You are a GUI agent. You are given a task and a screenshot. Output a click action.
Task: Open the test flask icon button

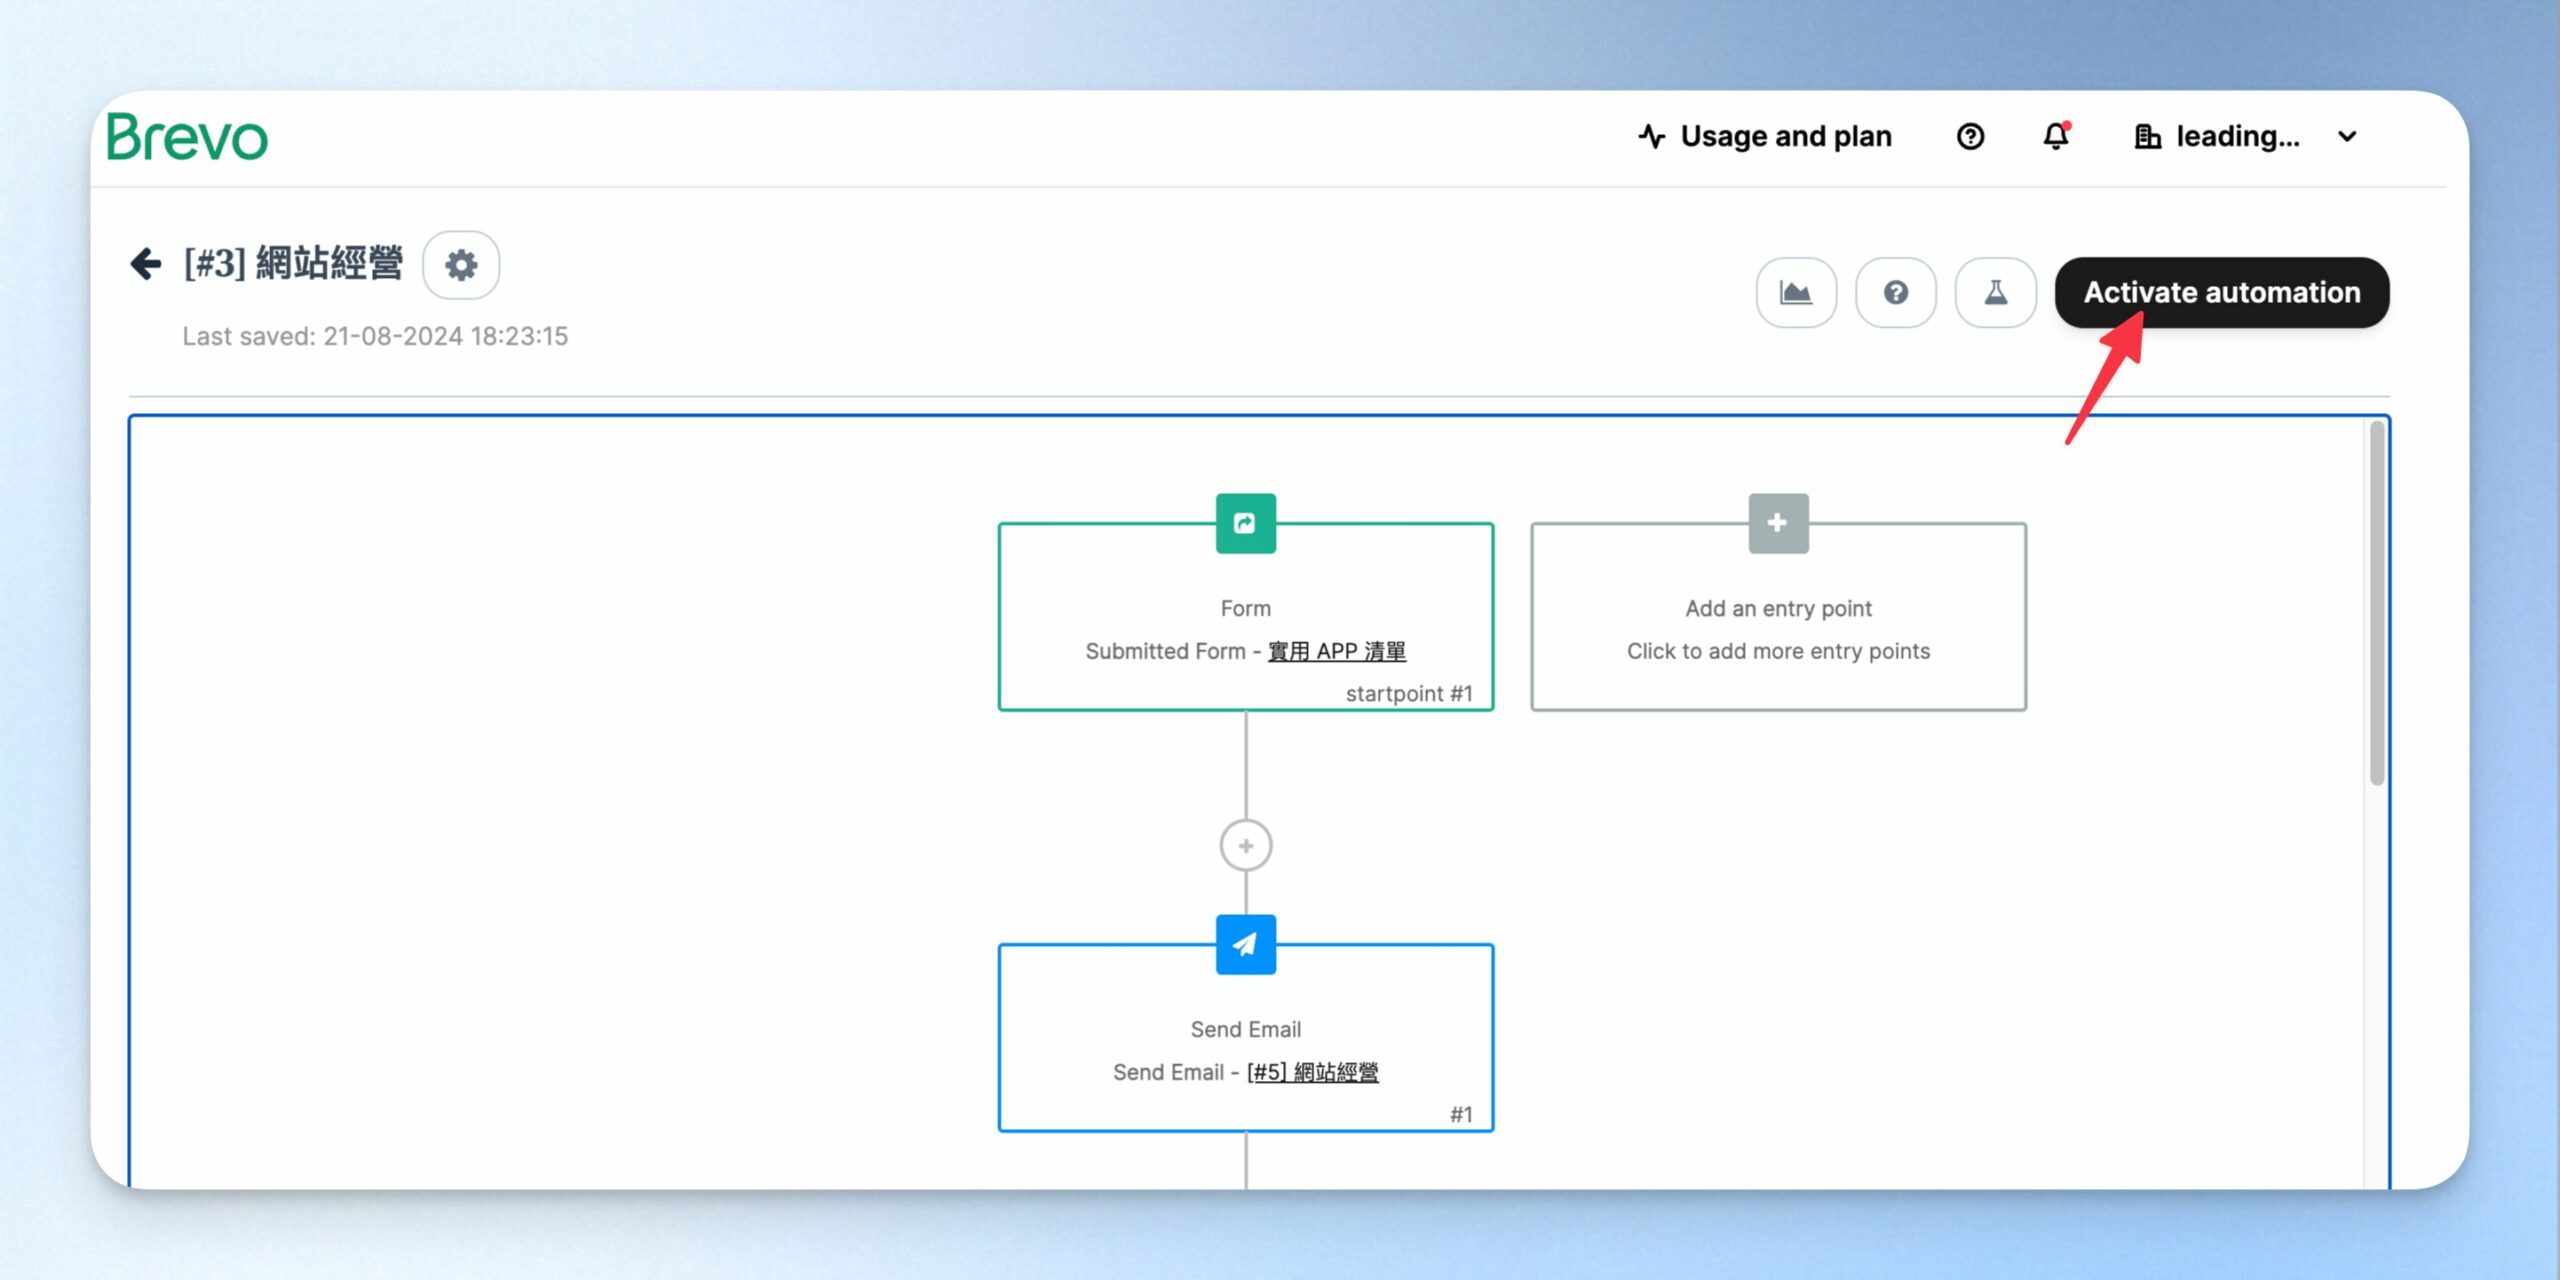tap(1996, 292)
